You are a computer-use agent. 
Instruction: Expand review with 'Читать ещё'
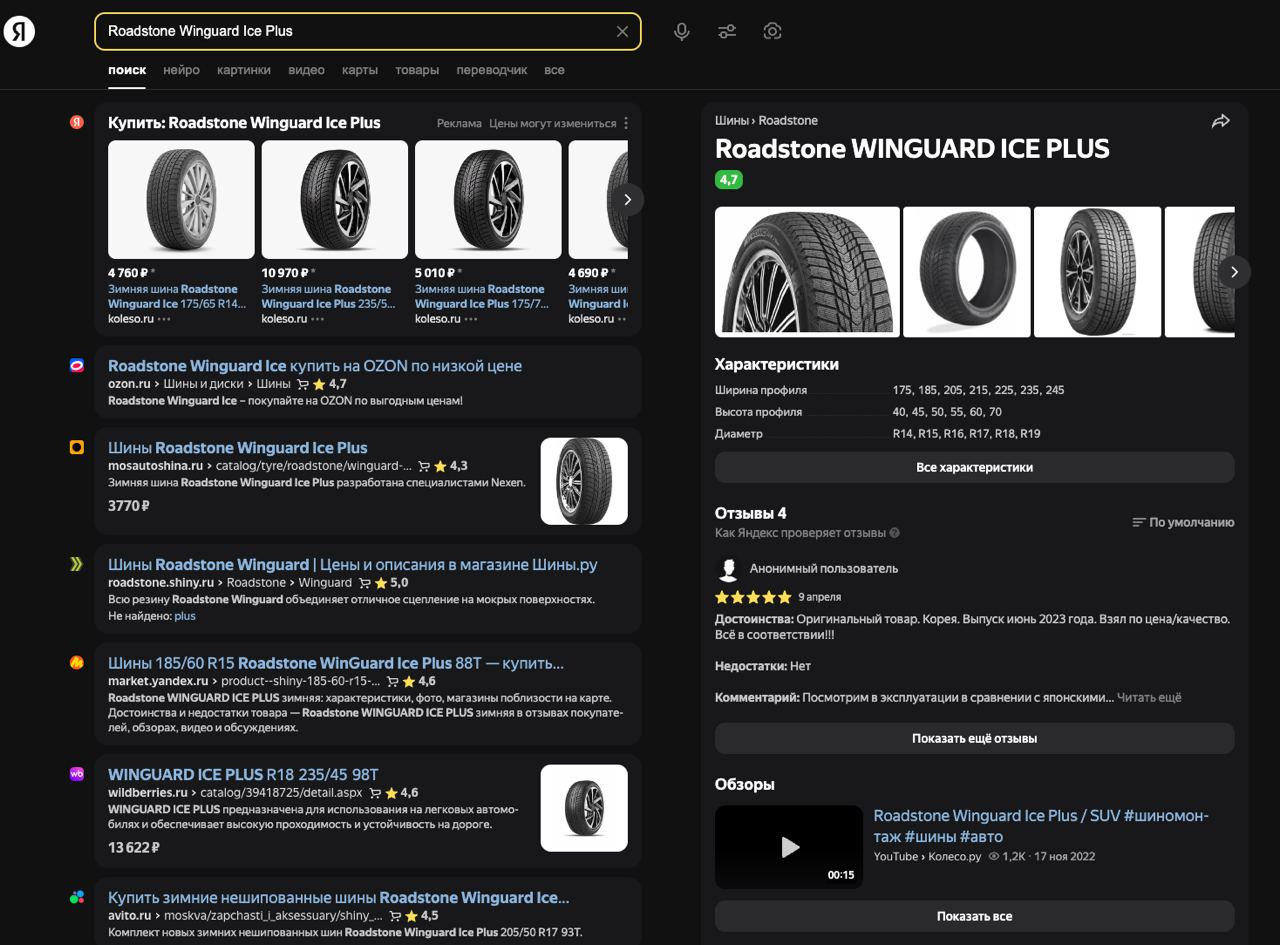pos(1149,697)
